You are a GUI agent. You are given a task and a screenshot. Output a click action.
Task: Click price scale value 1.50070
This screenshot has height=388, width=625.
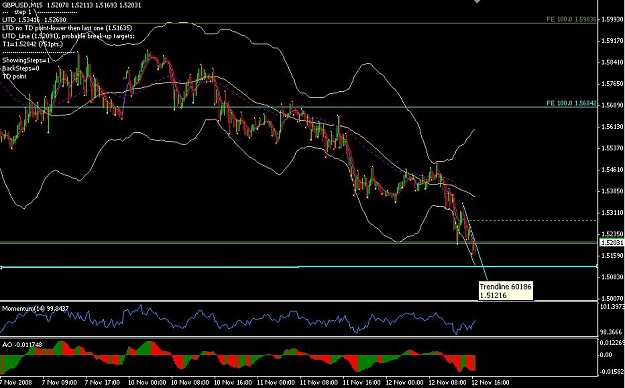(613, 298)
